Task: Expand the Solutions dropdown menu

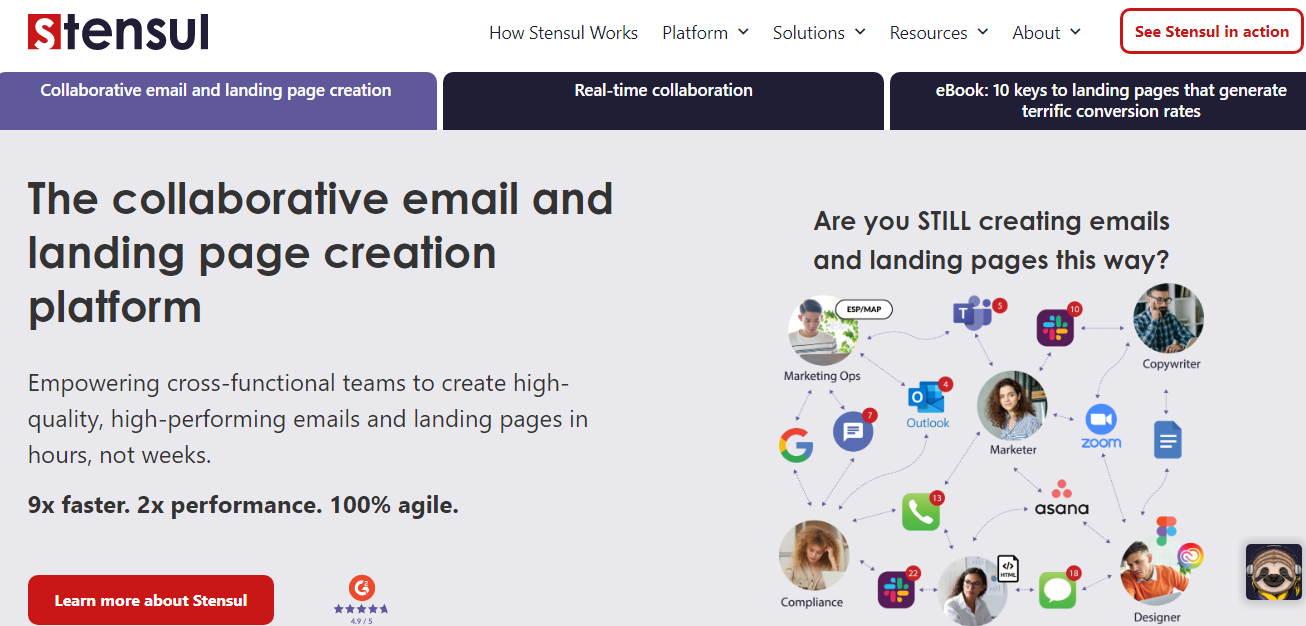Action: [819, 33]
